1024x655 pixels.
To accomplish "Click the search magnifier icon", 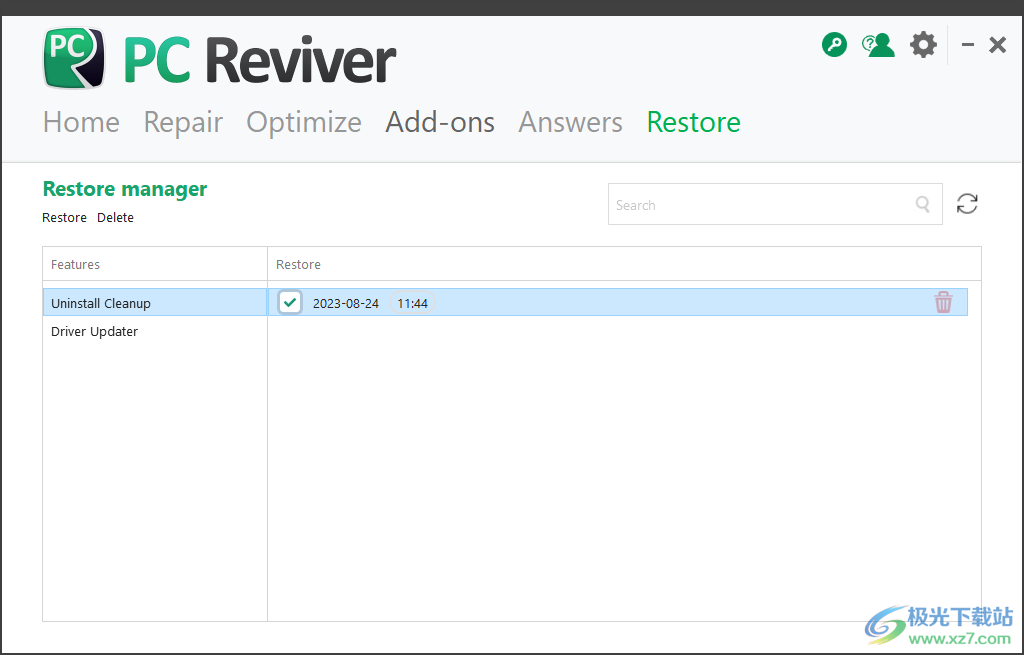I will tap(923, 204).
